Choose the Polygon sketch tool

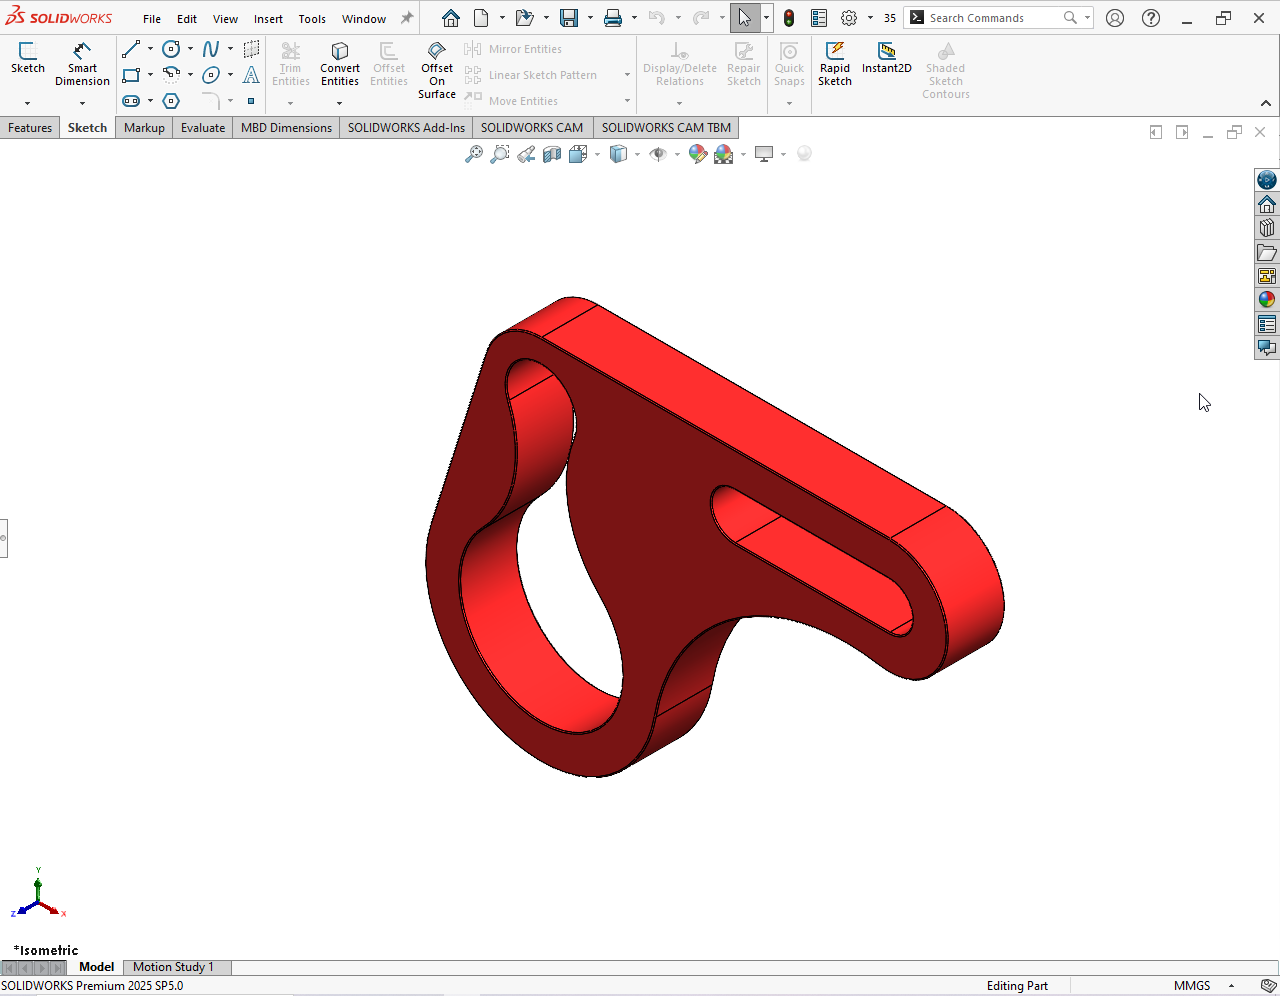click(x=171, y=101)
